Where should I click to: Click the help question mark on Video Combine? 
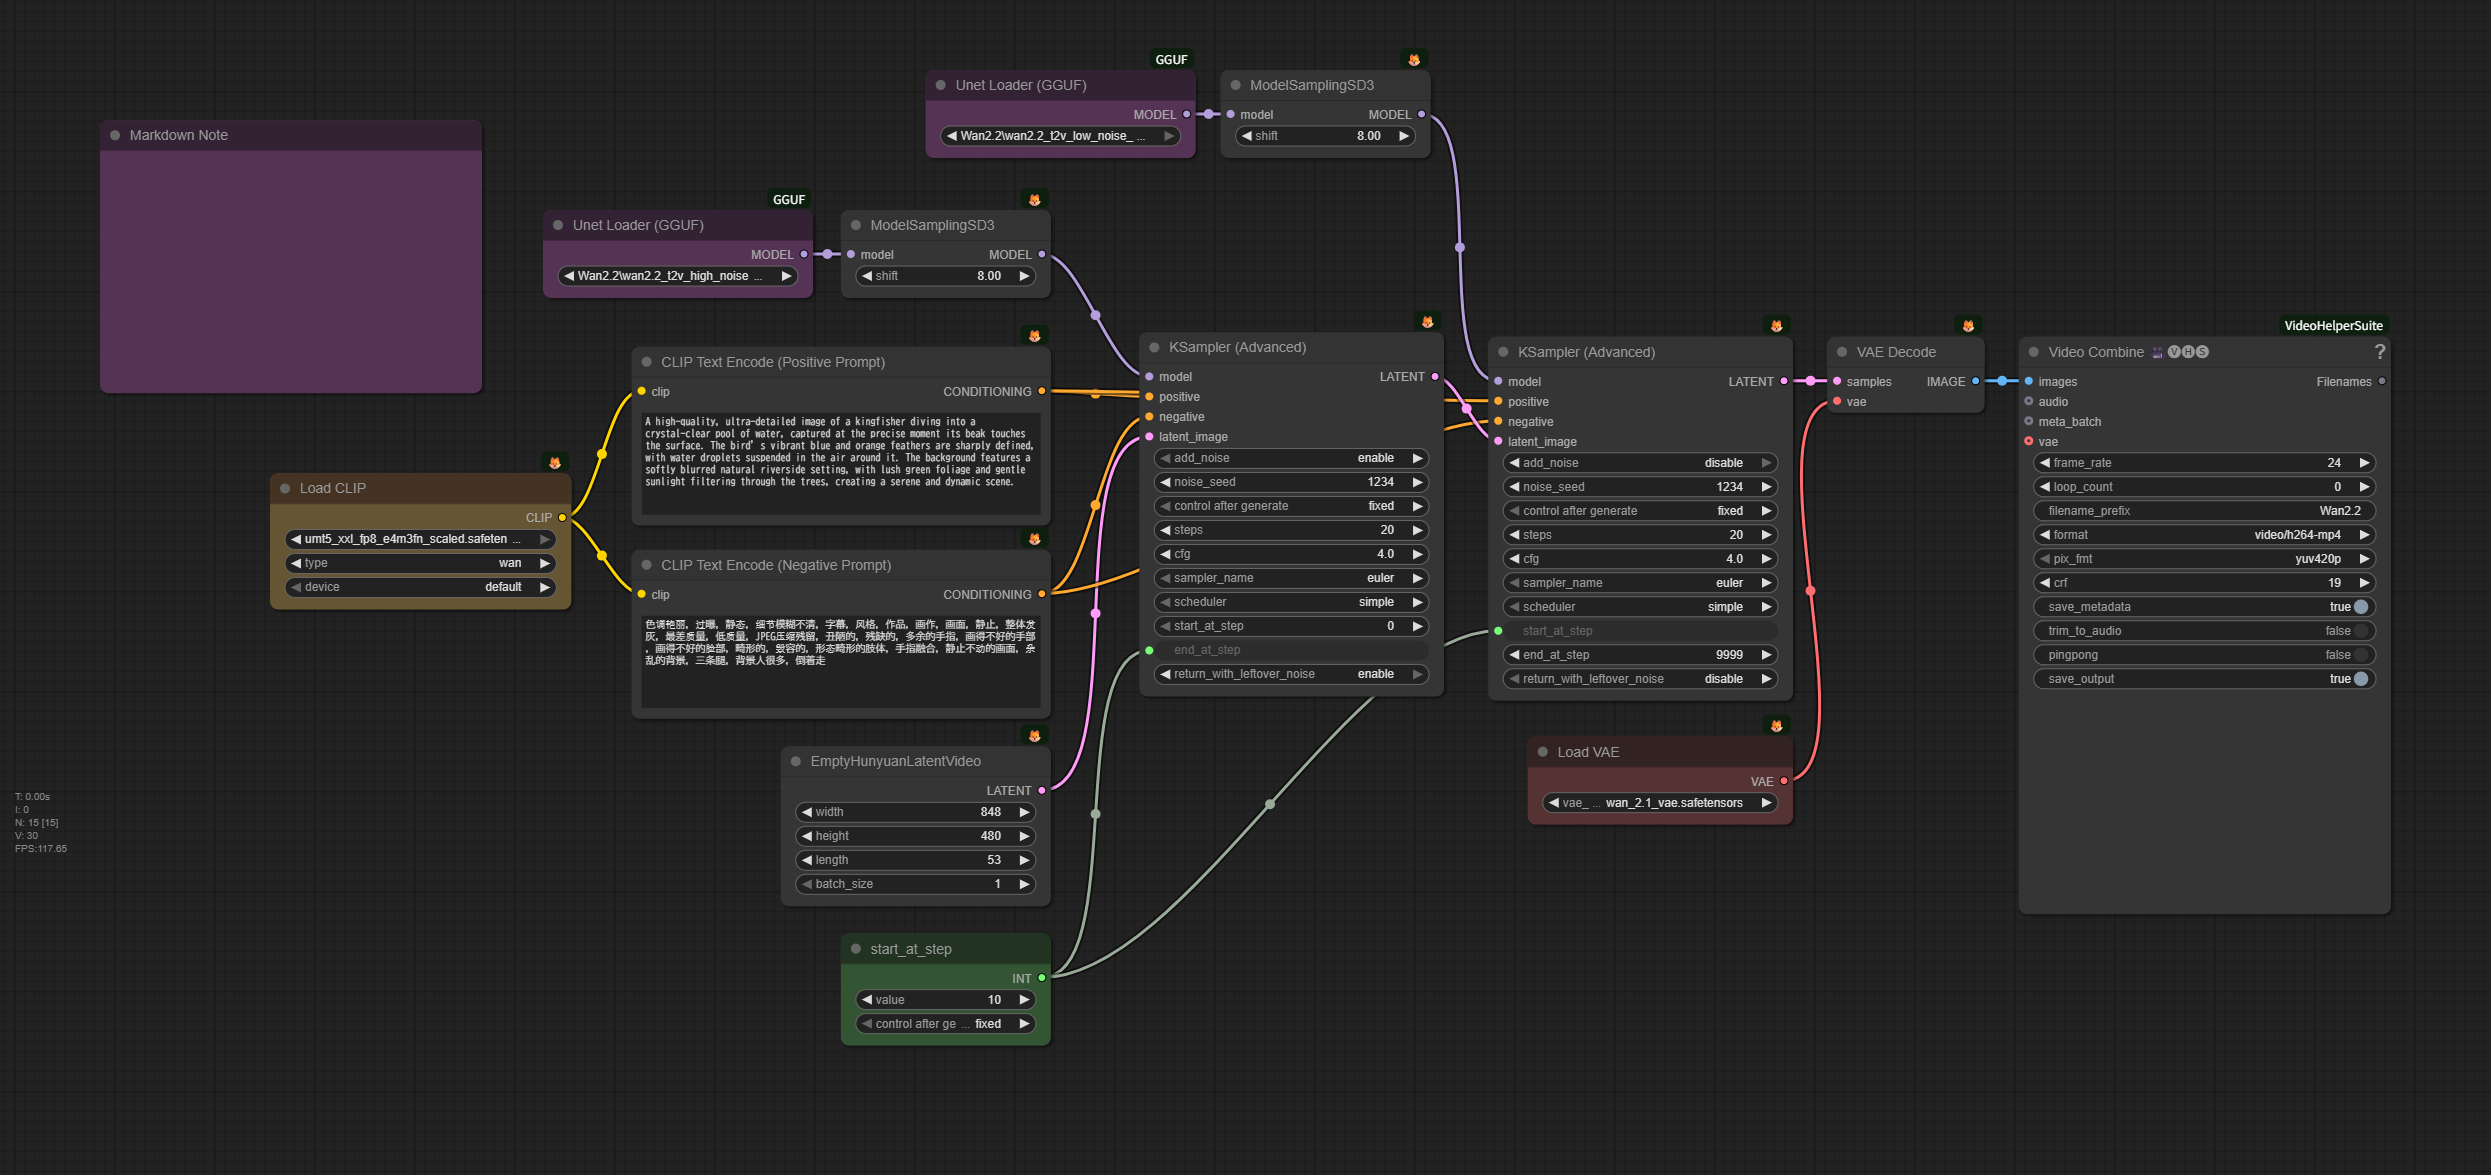[x=2379, y=352]
